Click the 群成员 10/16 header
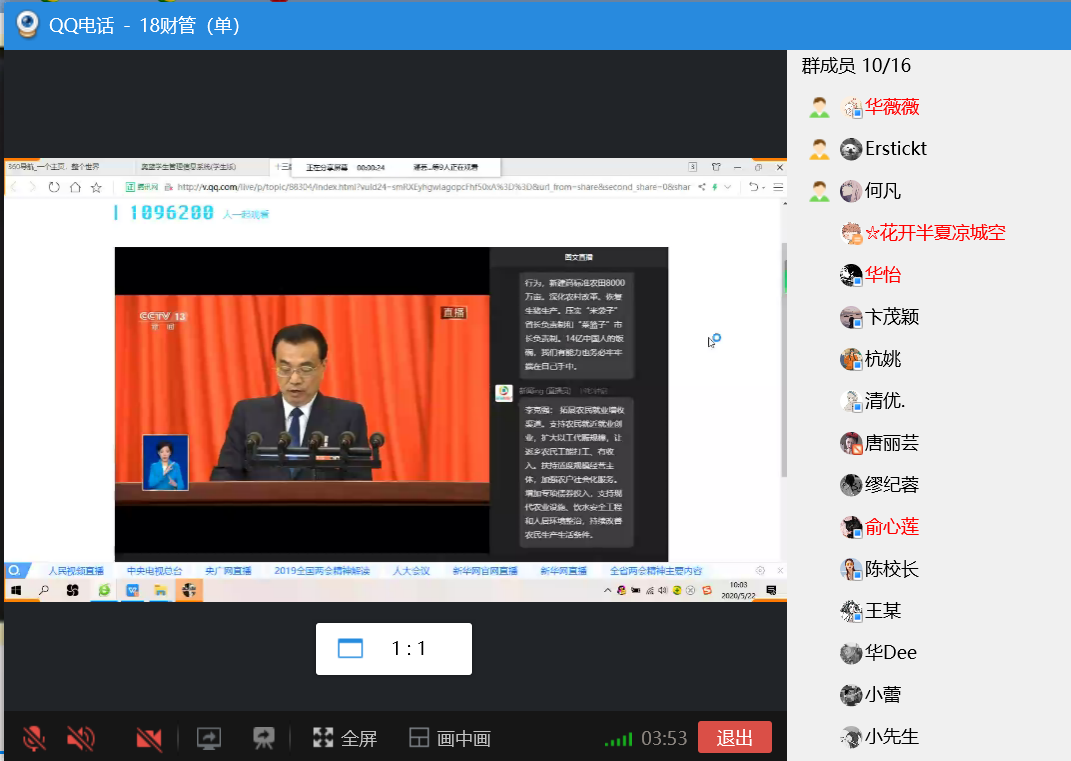The width and height of the screenshot is (1071, 761). coord(856,66)
